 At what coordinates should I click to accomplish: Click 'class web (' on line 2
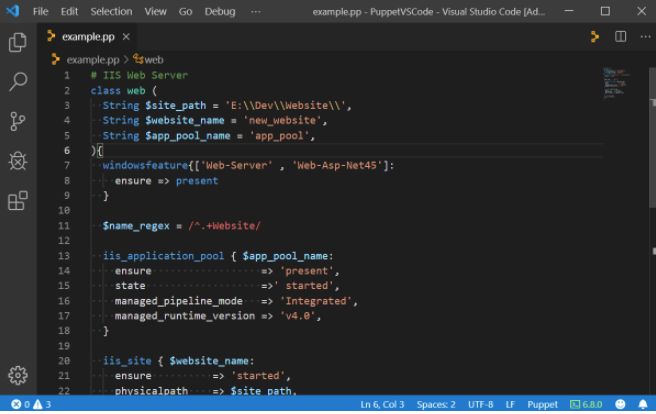click(x=123, y=90)
